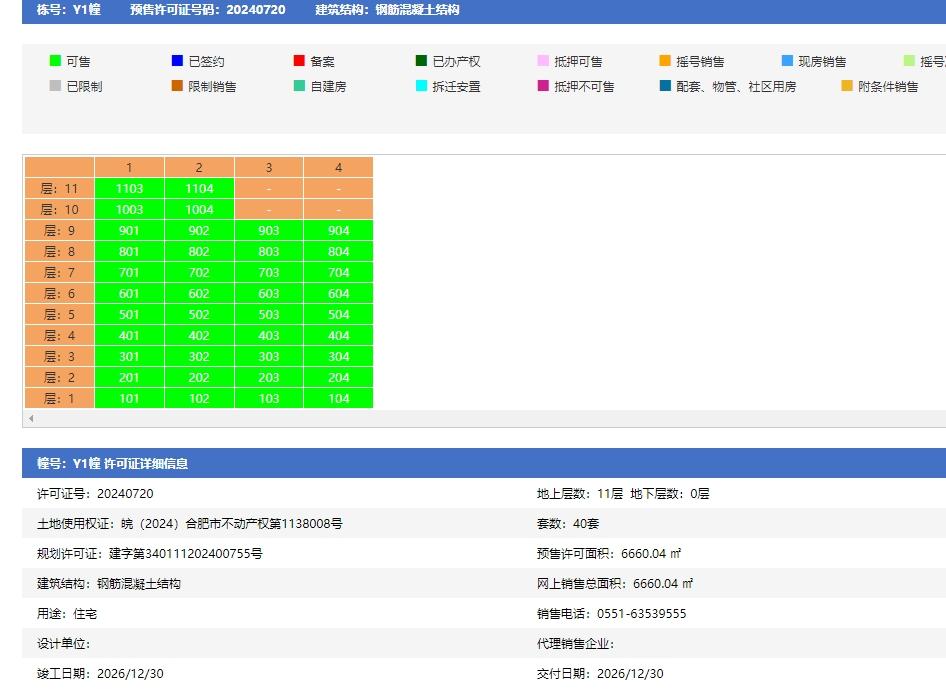
Task: Click unit 102 cell
Action: (x=199, y=399)
